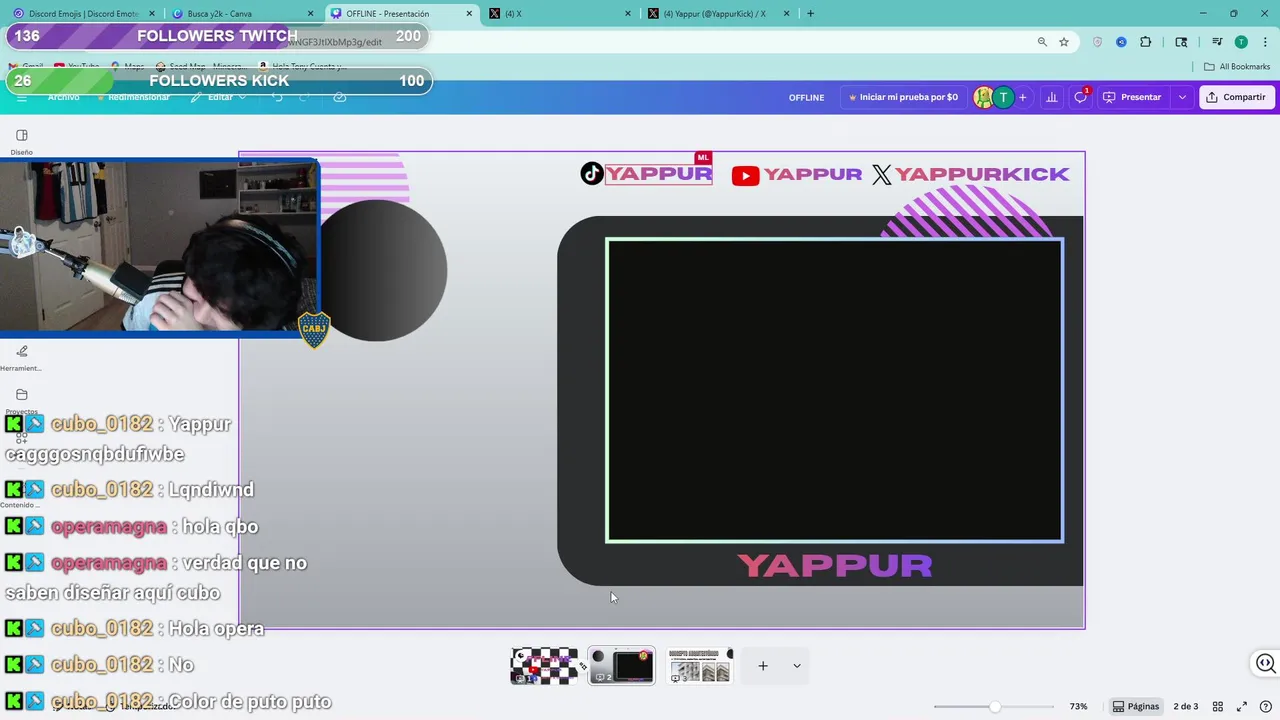Open the tab search sidebar icon
This screenshot has height=720, width=1280.
click(1181, 42)
